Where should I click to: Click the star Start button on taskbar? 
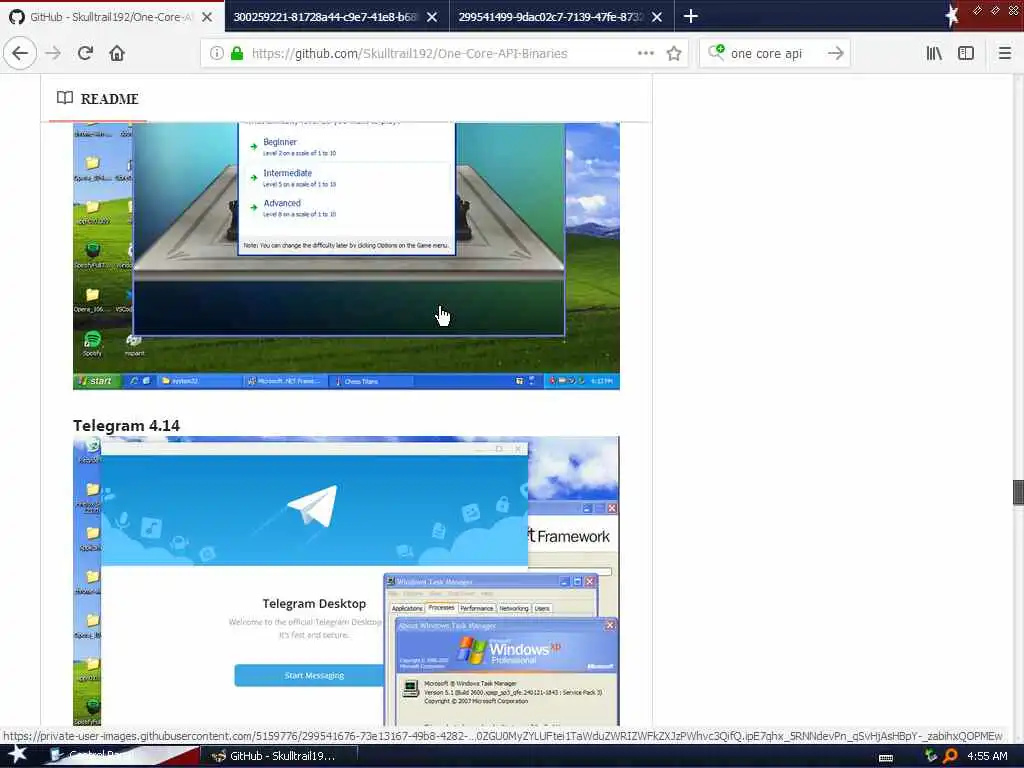coord(17,755)
